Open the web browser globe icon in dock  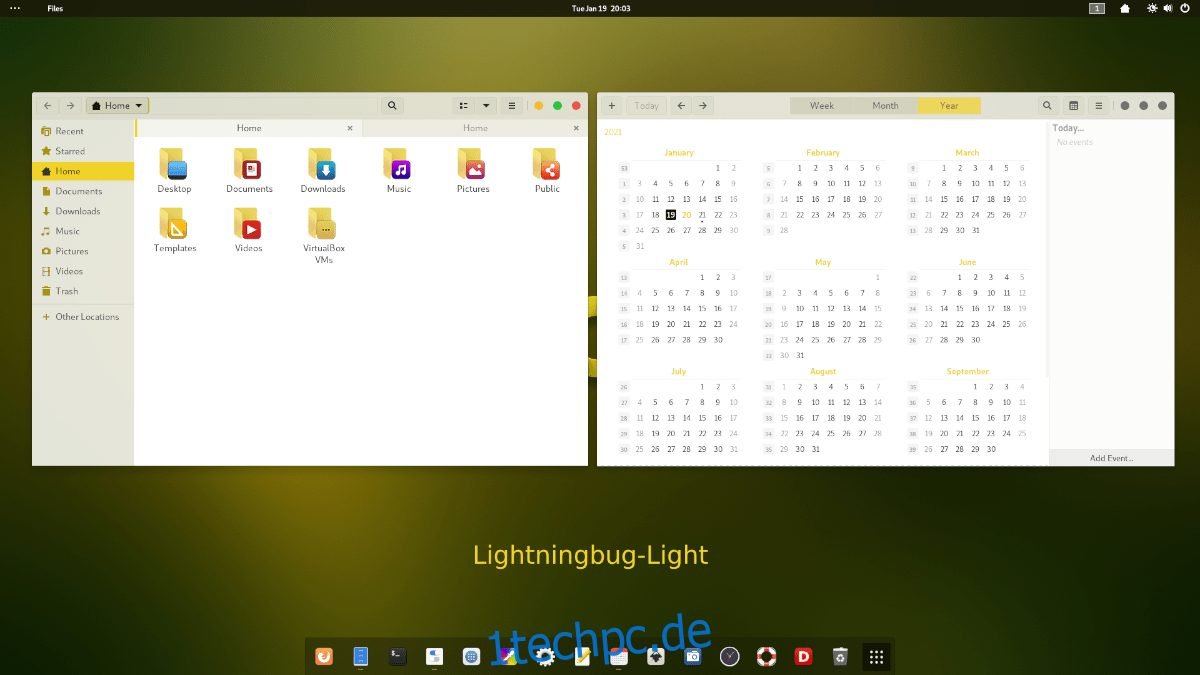pyautogui.click(x=472, y=656)
